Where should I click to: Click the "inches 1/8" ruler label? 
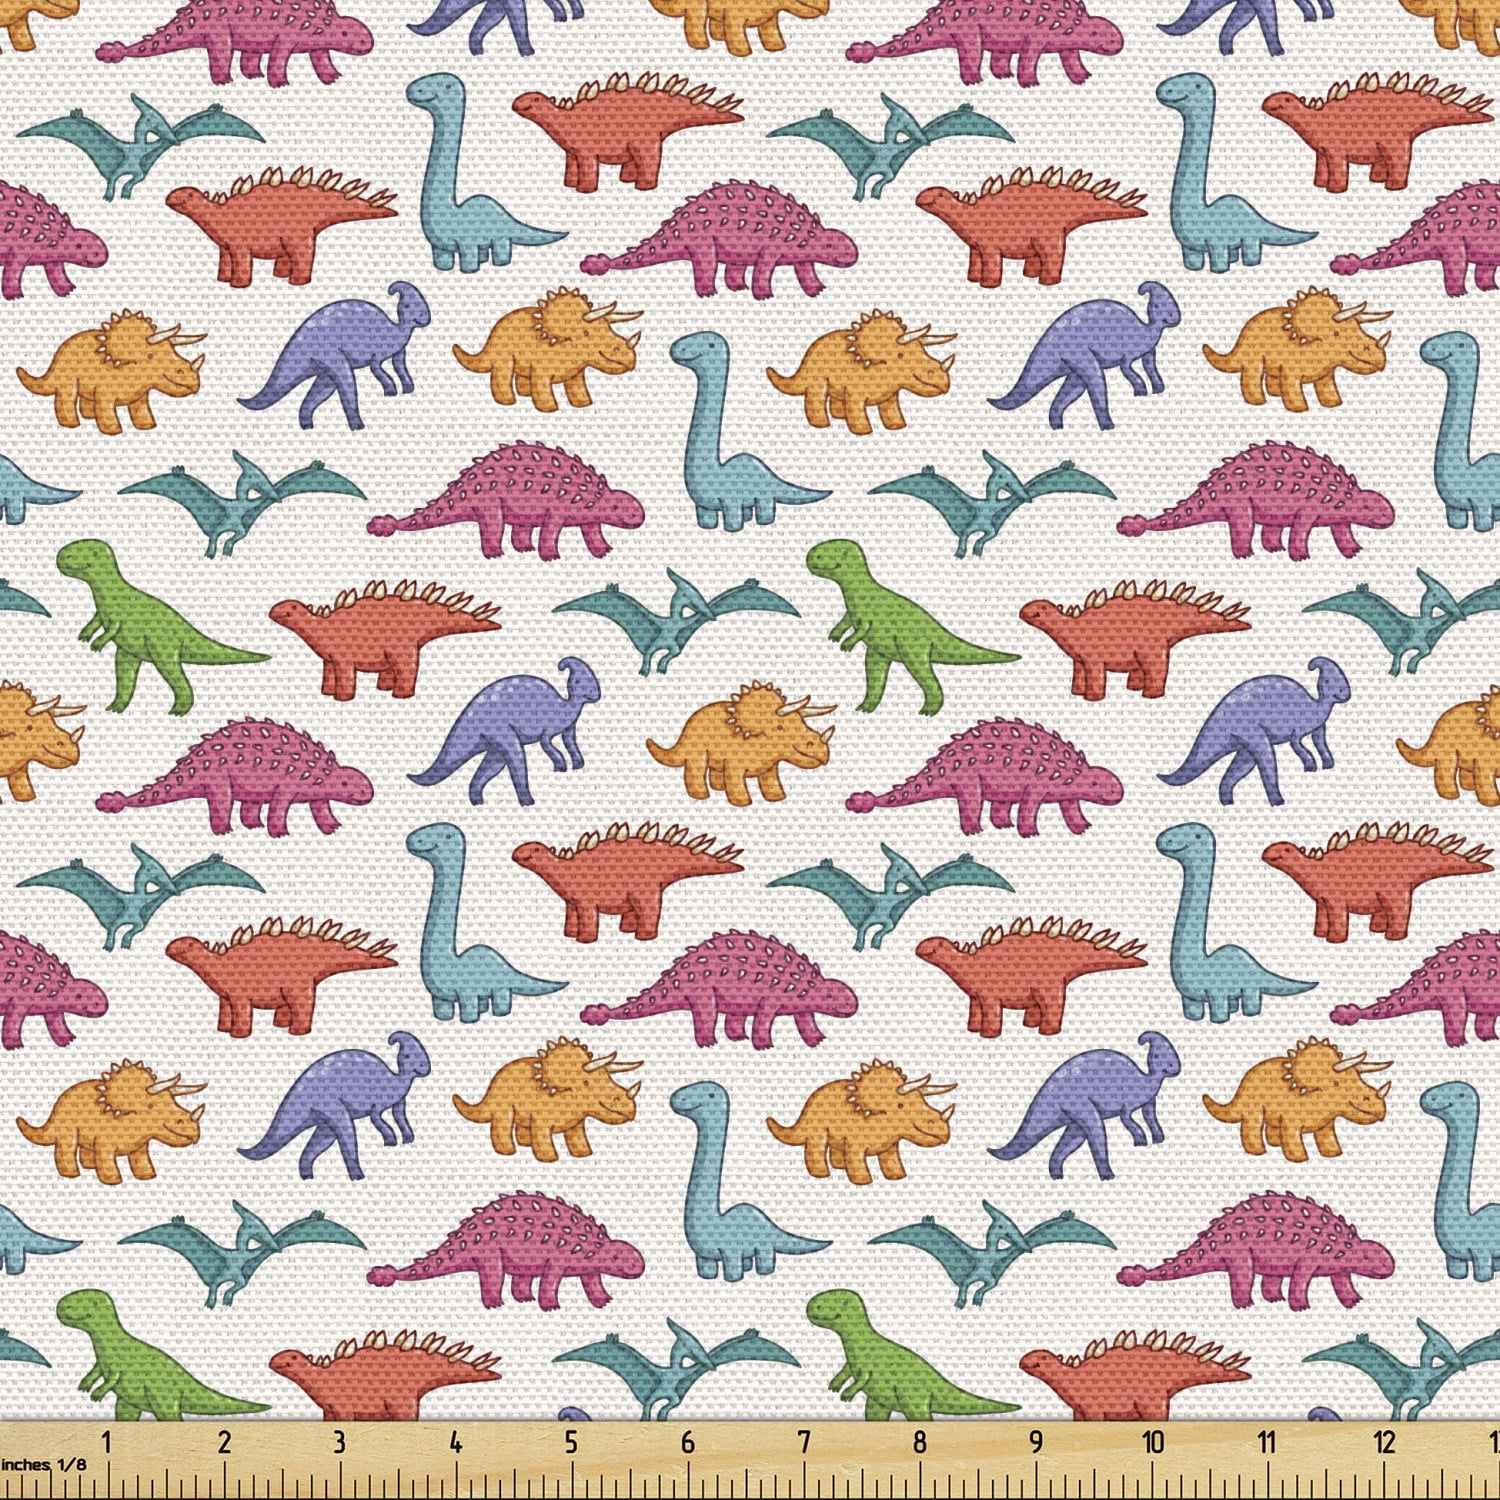(x=44, y=1465)
